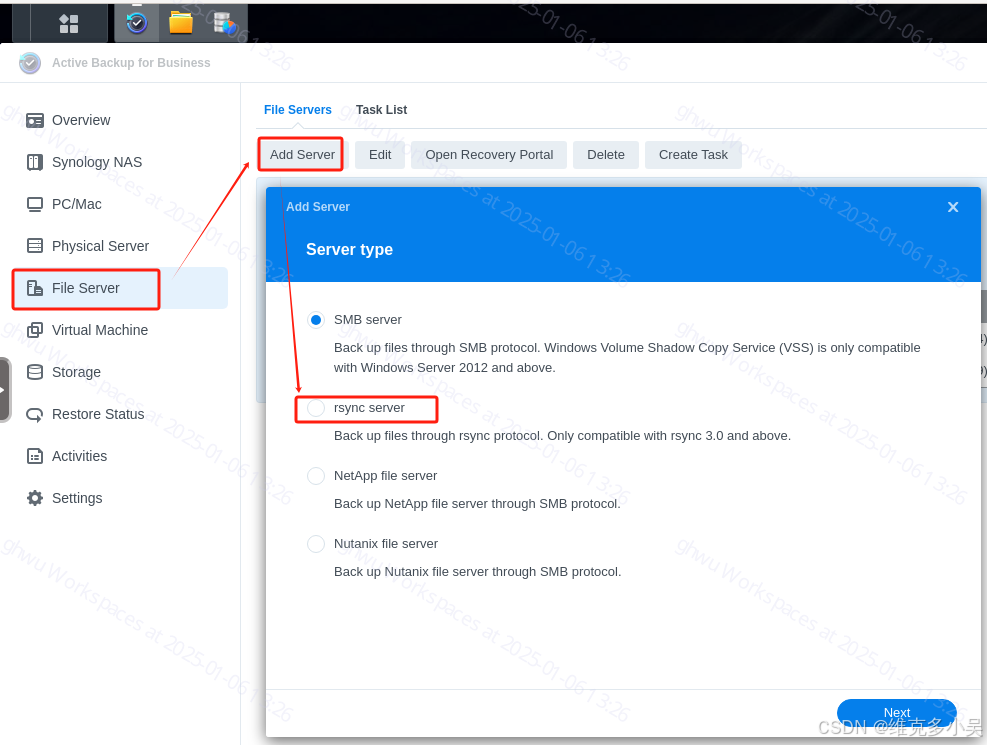Click the Create Task button
The width and height of the screenshot is (987, 745).
point(693,155)
